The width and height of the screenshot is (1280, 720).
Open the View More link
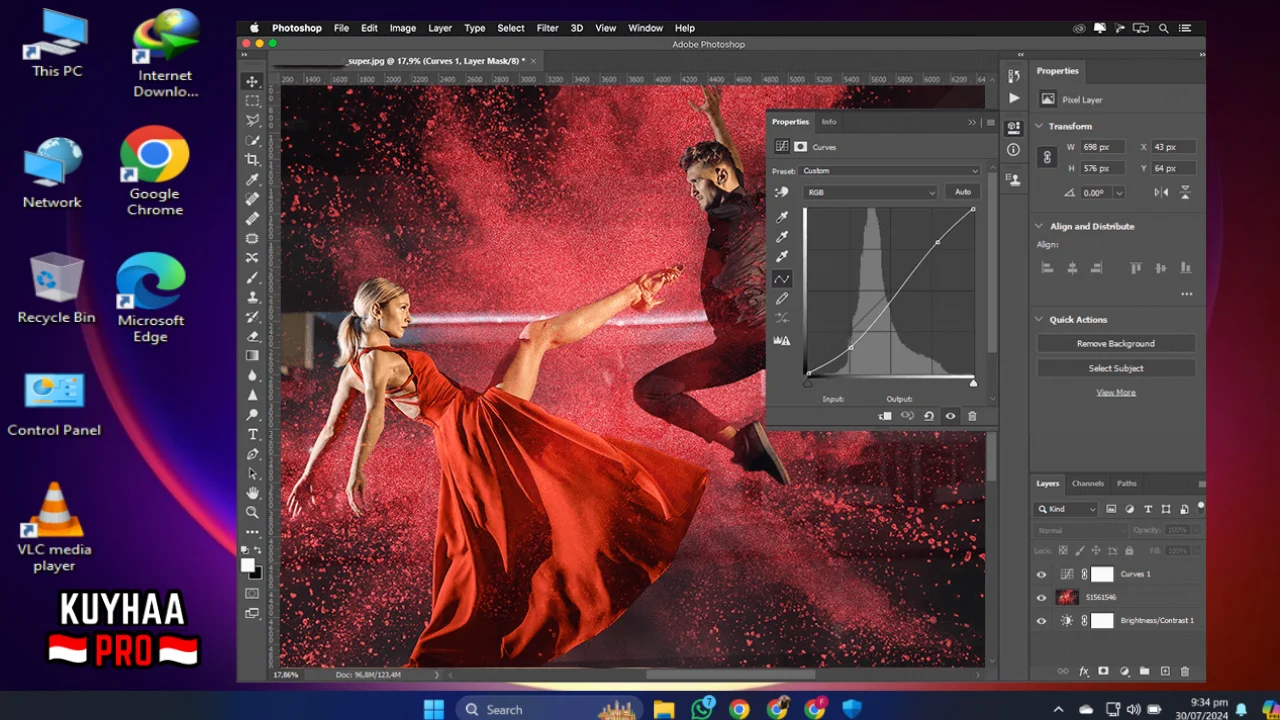tap(1116, 392)
